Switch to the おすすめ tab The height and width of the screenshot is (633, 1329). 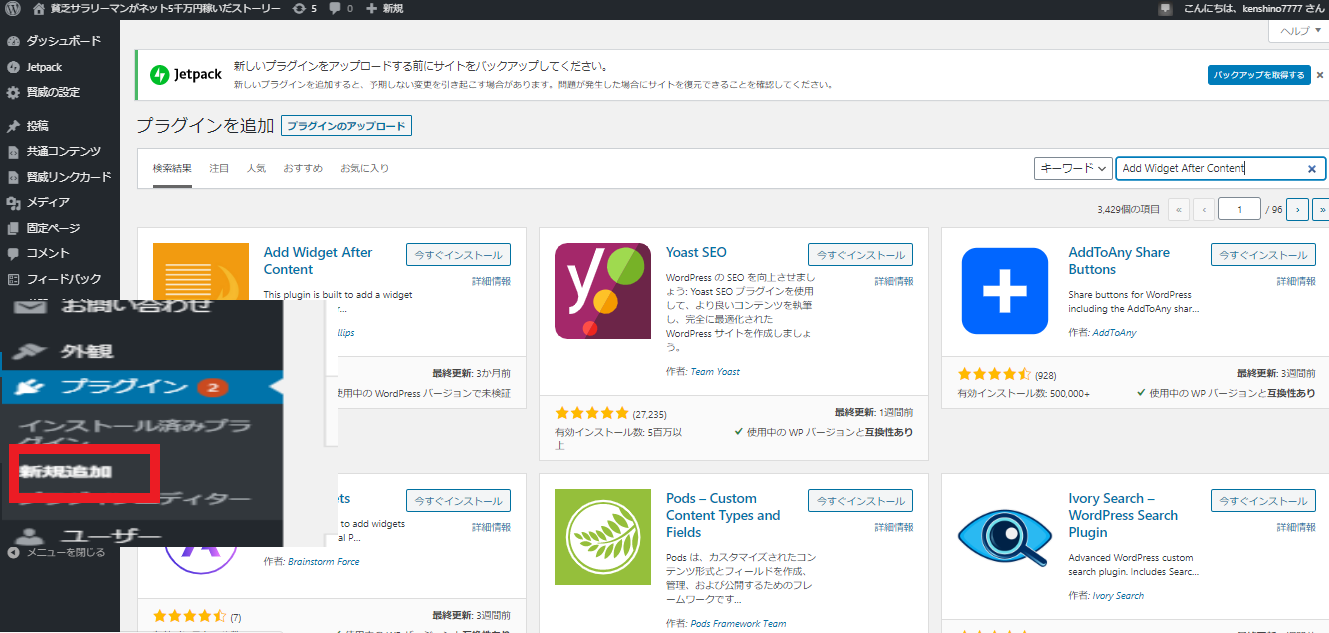coord(303,168)
